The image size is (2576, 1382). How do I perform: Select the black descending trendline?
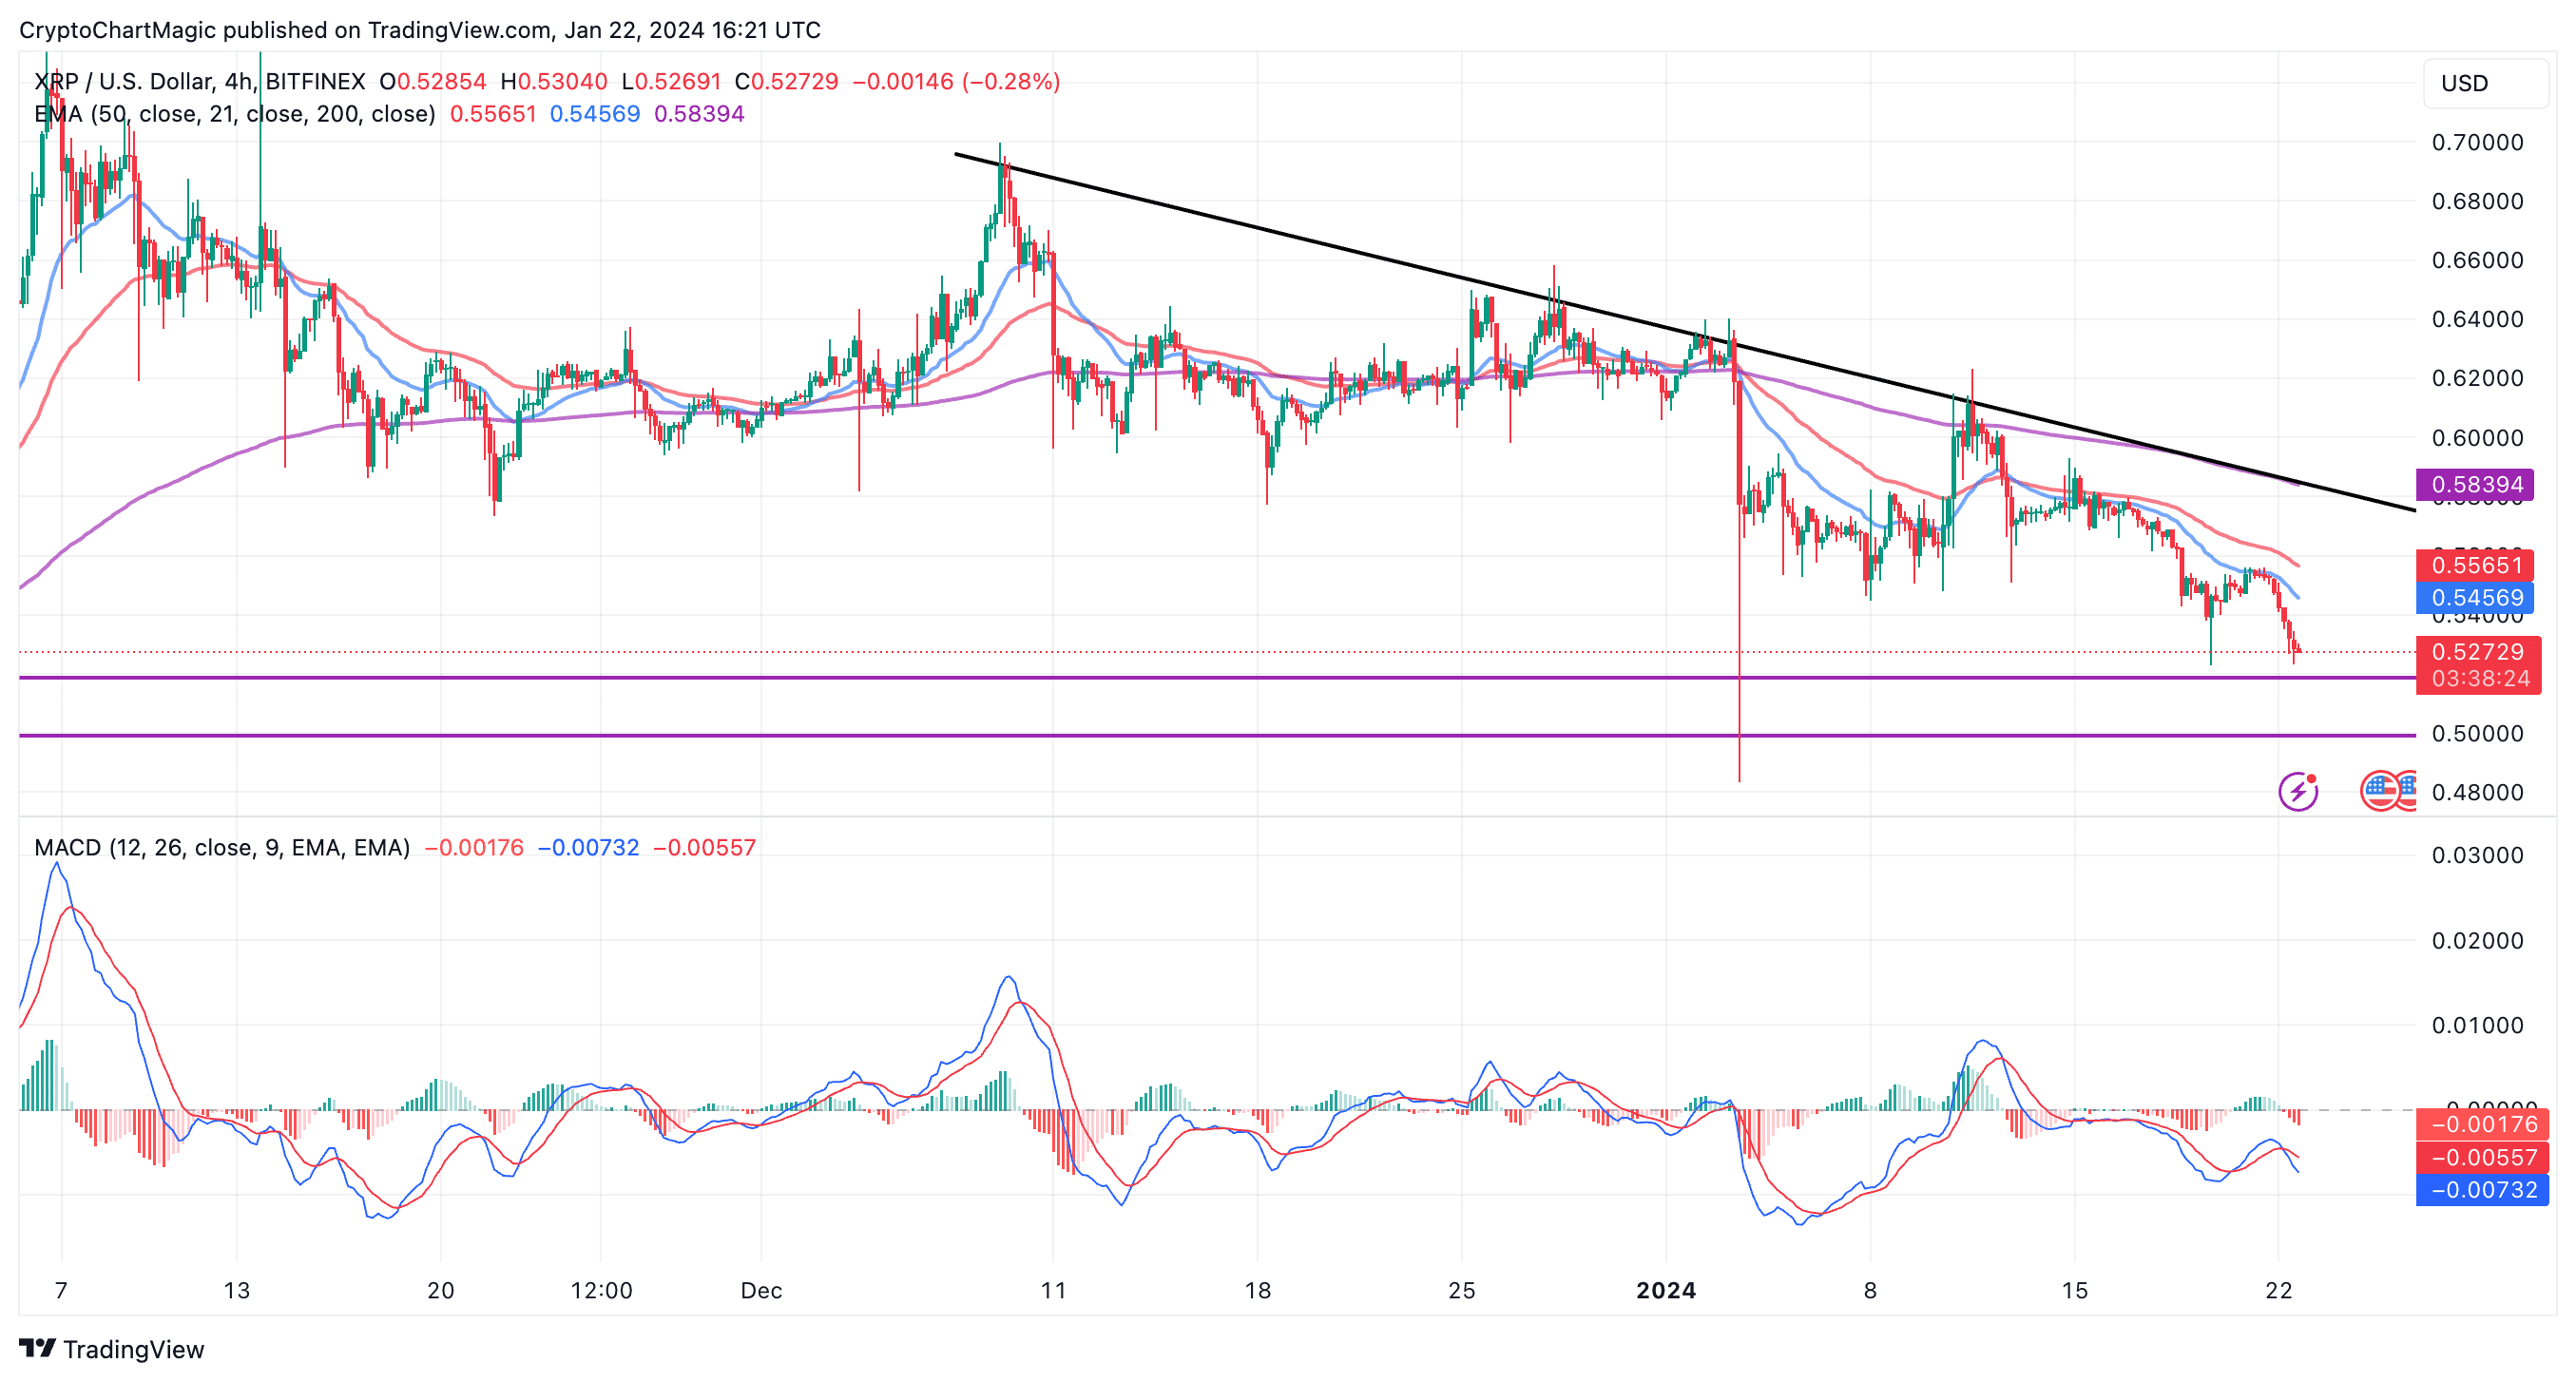[1685, 332]
